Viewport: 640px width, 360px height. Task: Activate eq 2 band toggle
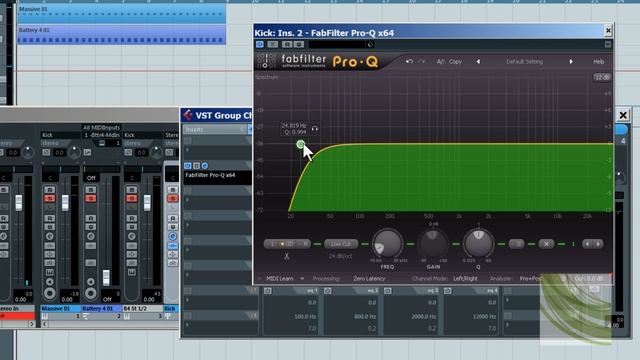328,291
